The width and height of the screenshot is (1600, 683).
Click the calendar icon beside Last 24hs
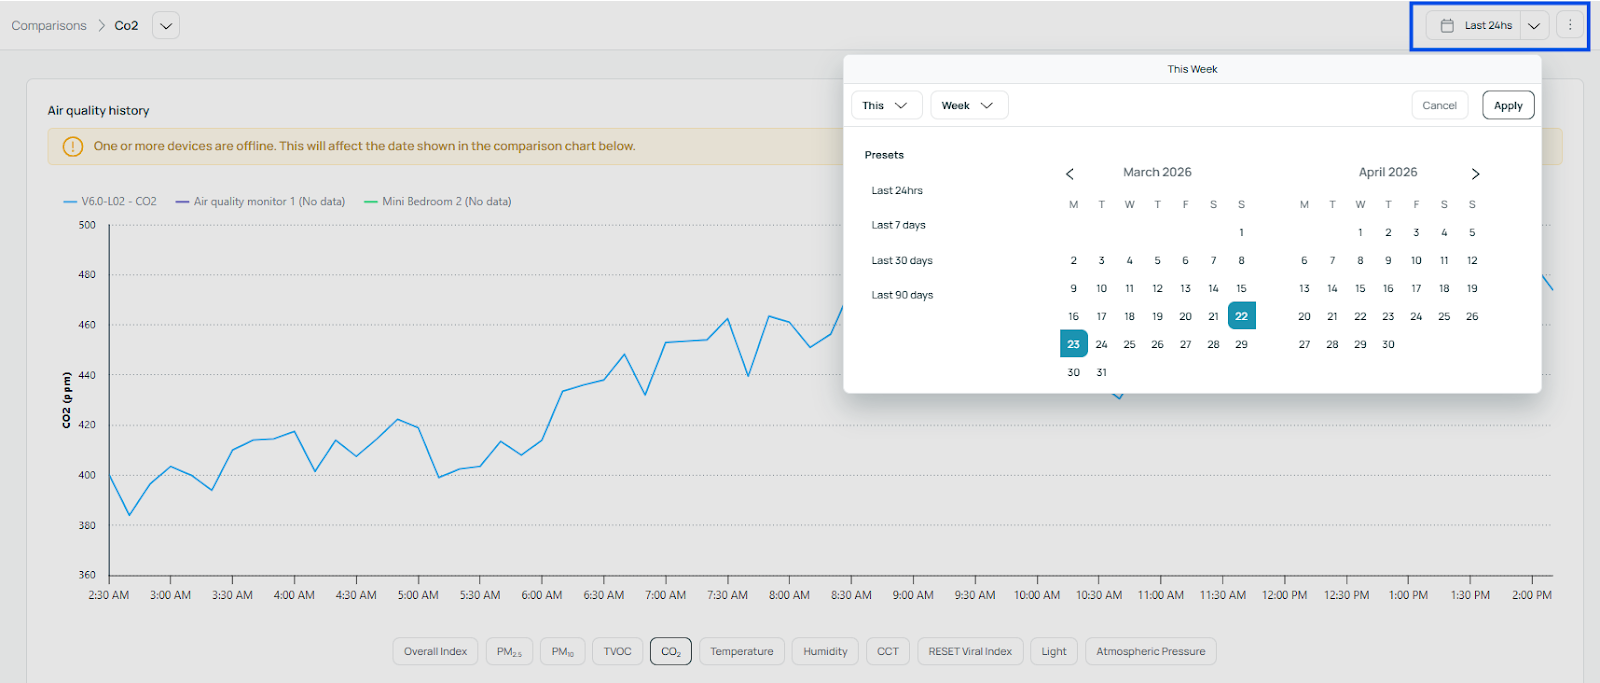coord(1447,26)
